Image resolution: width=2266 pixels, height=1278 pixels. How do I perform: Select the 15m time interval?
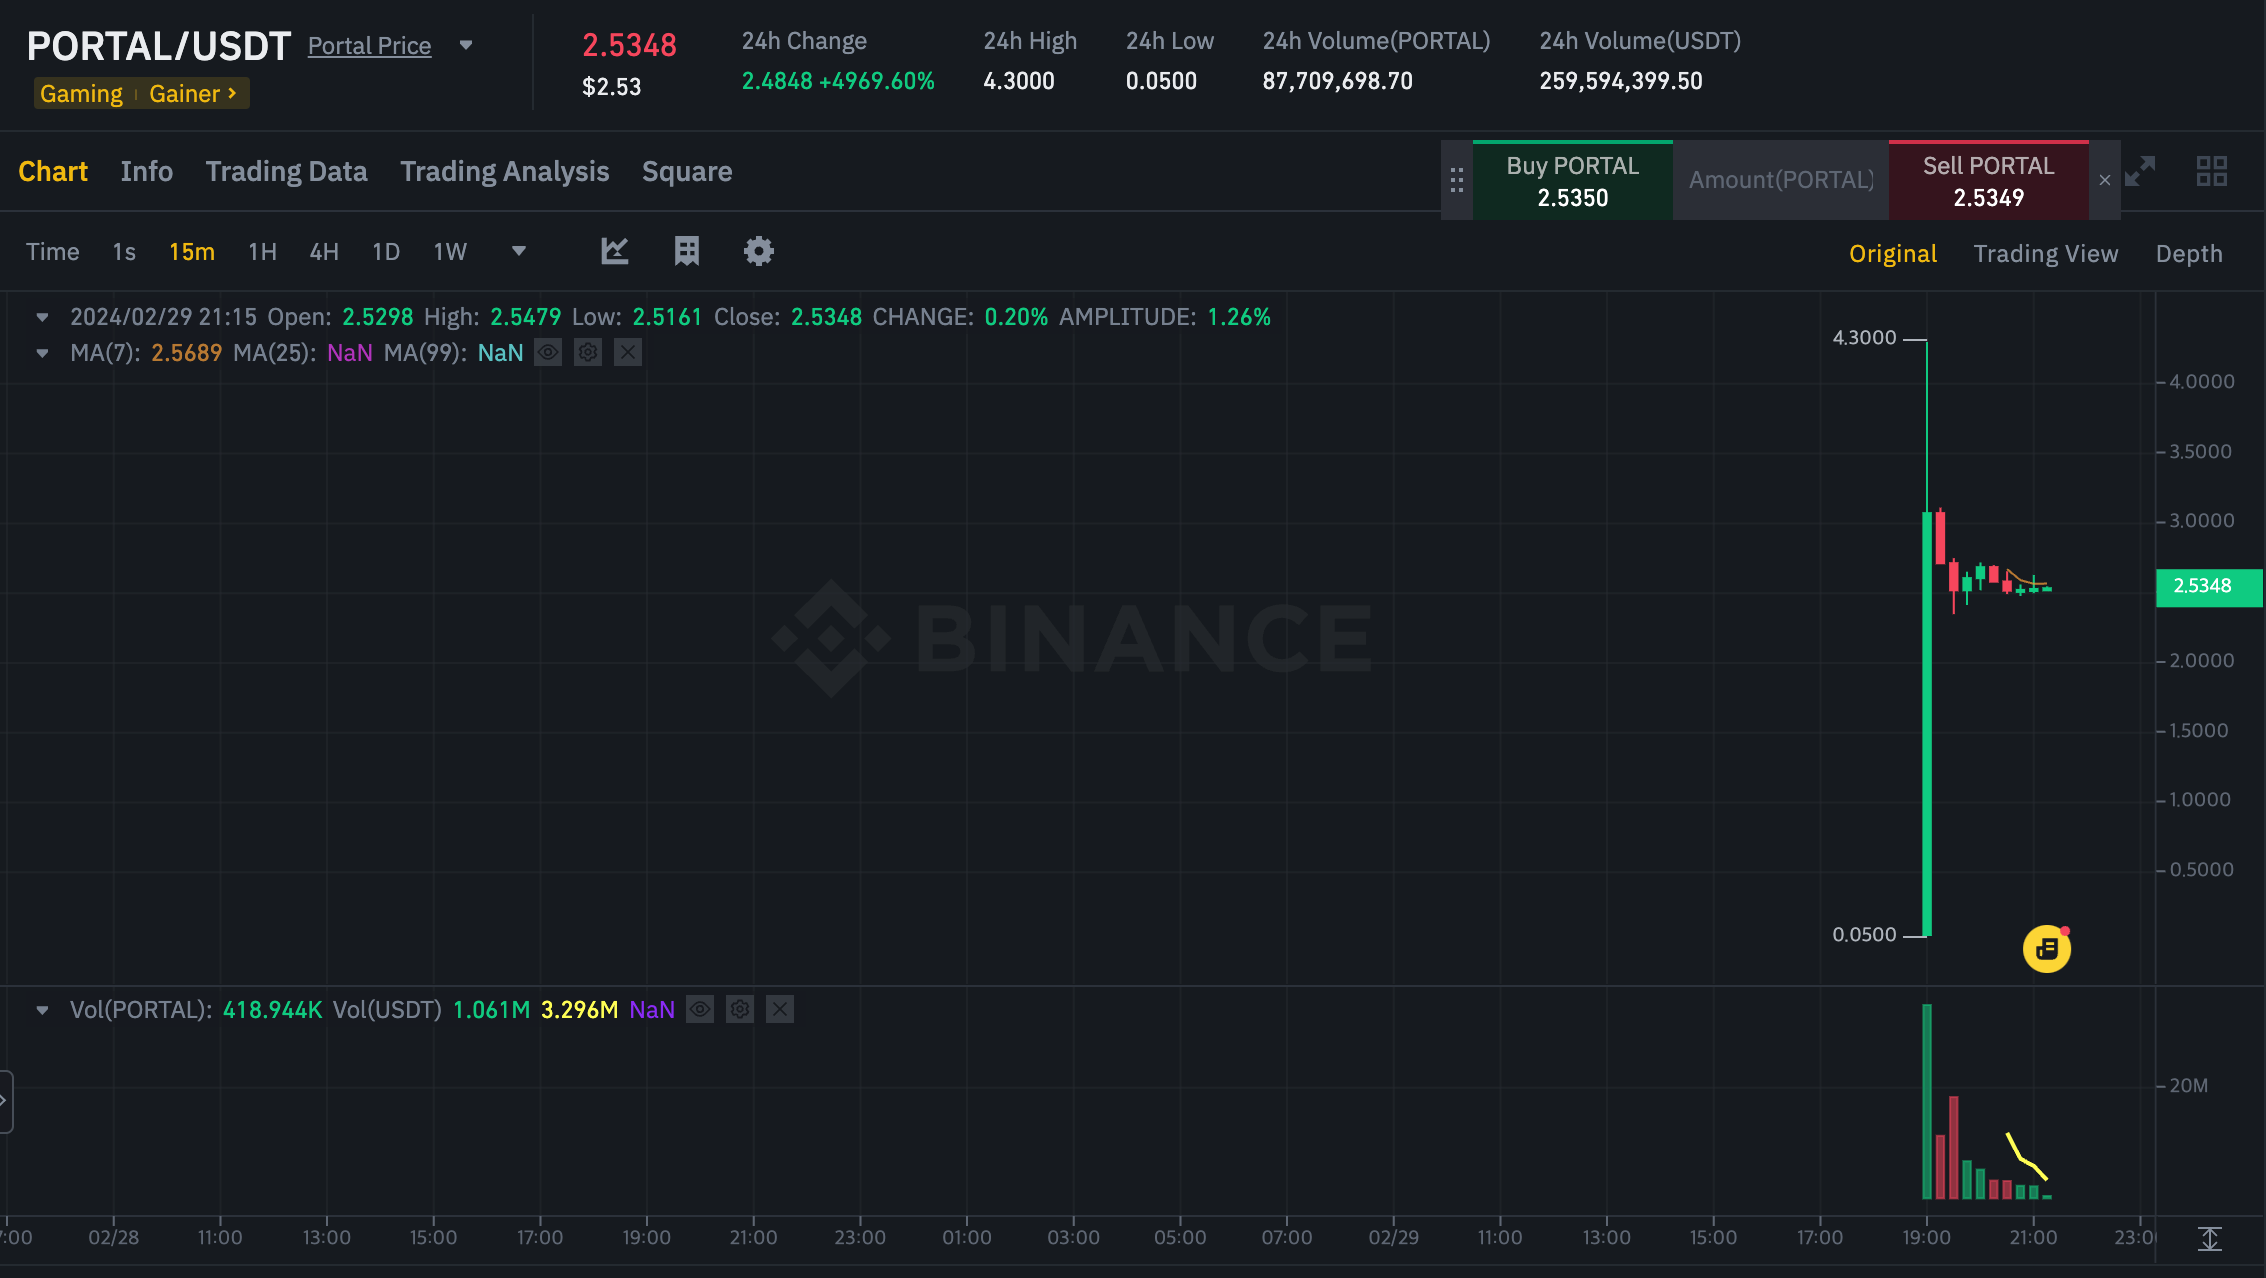point(192,252)
